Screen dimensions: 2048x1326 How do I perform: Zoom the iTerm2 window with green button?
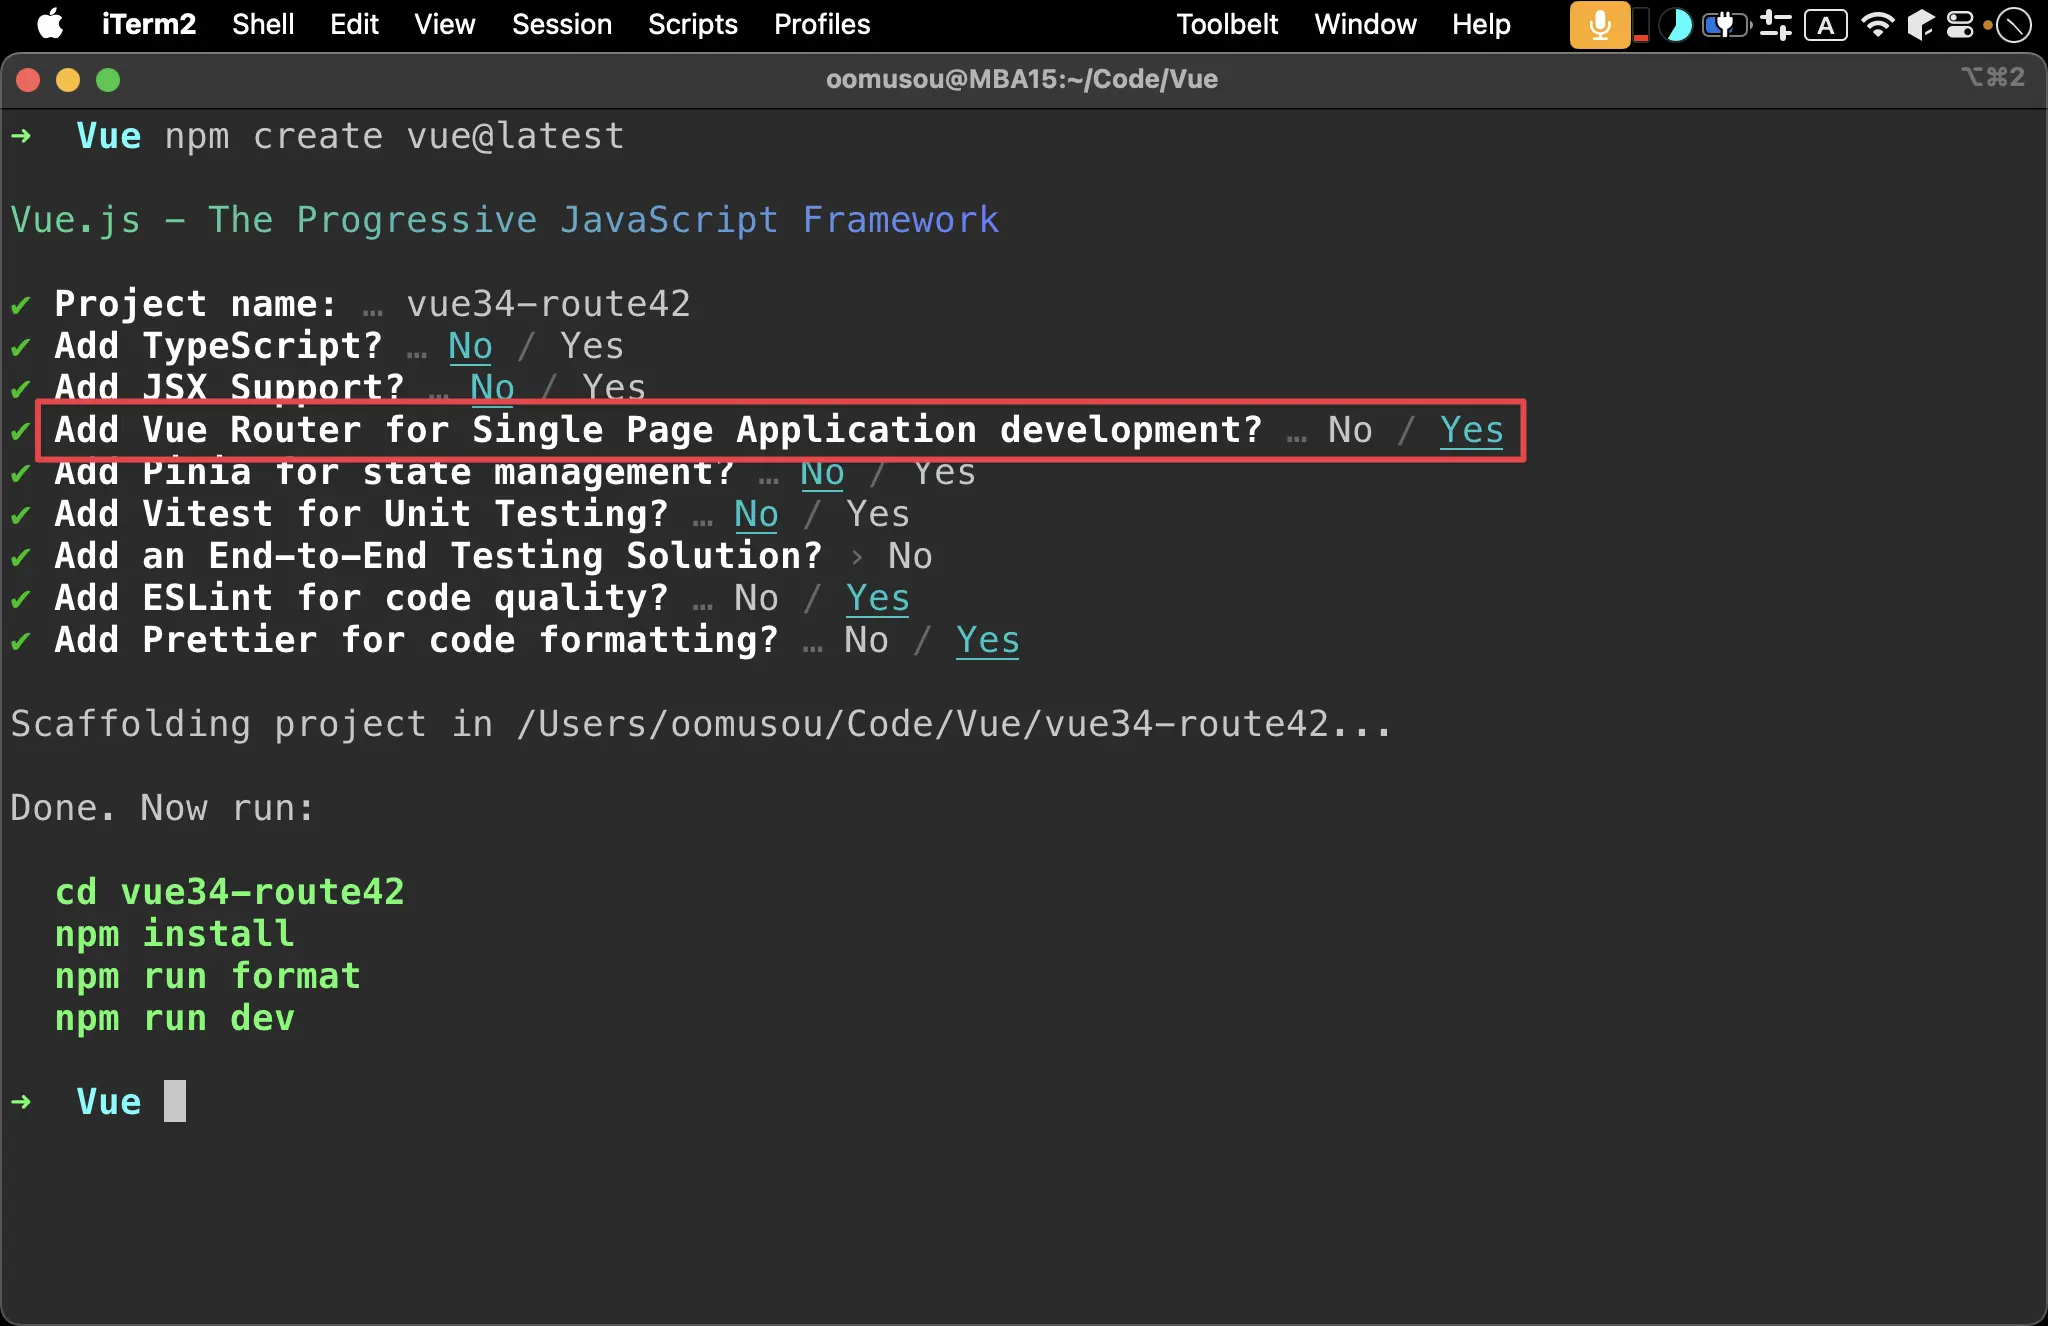(108, 80)
